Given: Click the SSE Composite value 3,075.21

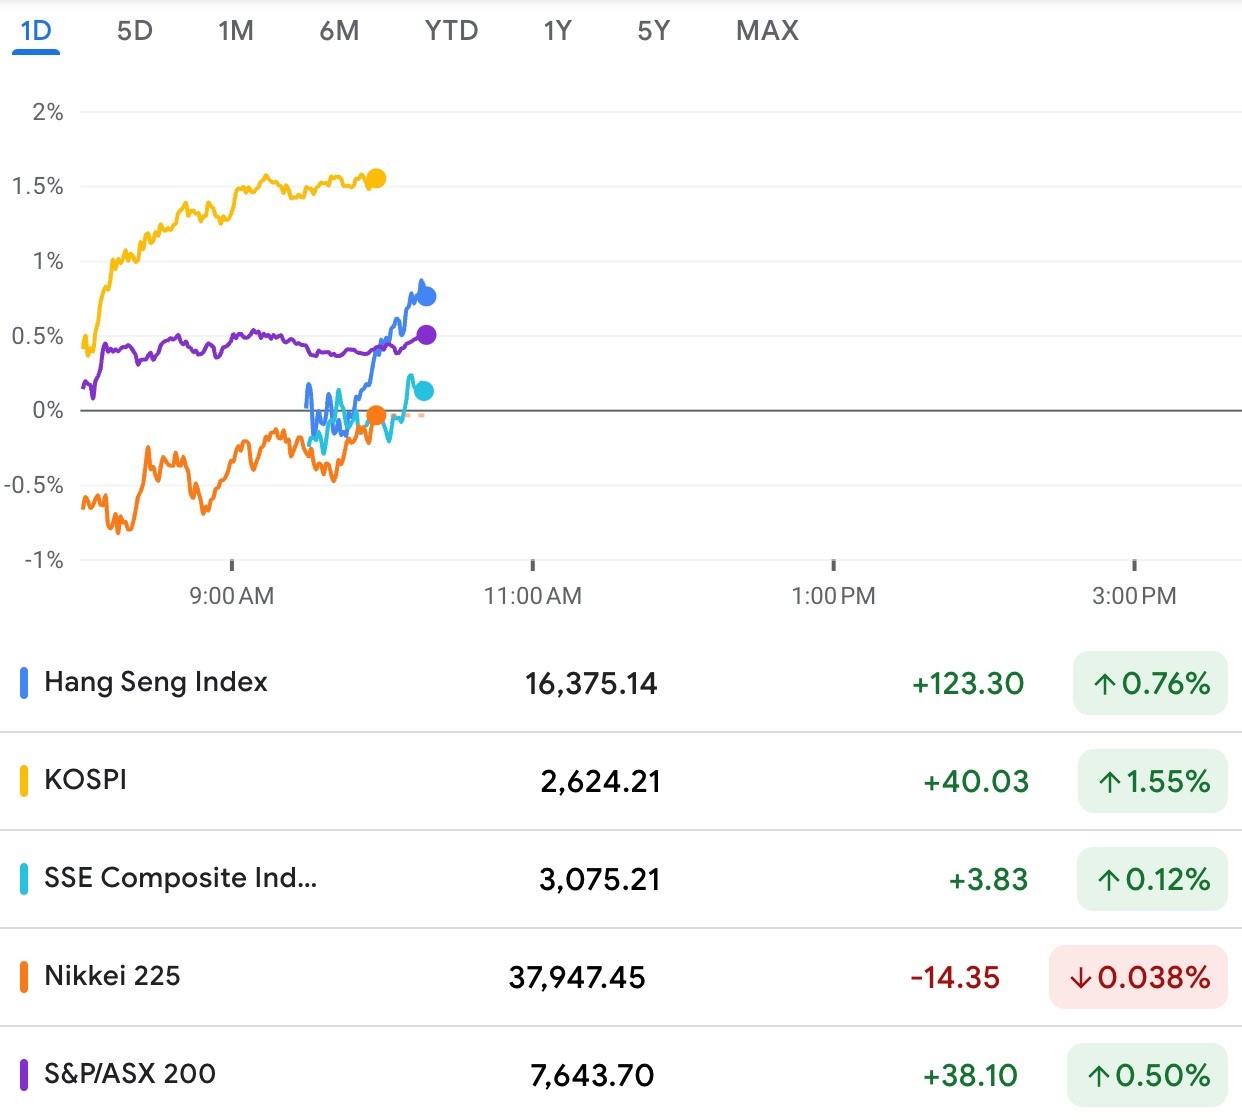Looking at the screenshot, I should [600, 880].
